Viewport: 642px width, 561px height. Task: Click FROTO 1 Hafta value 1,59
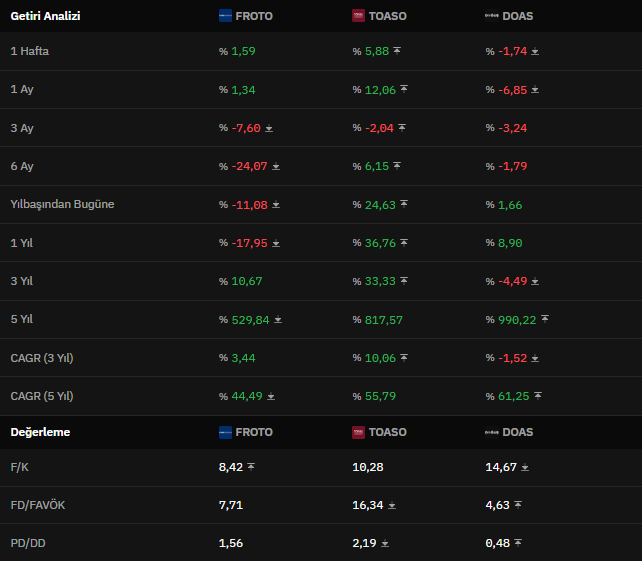point(243,51)
